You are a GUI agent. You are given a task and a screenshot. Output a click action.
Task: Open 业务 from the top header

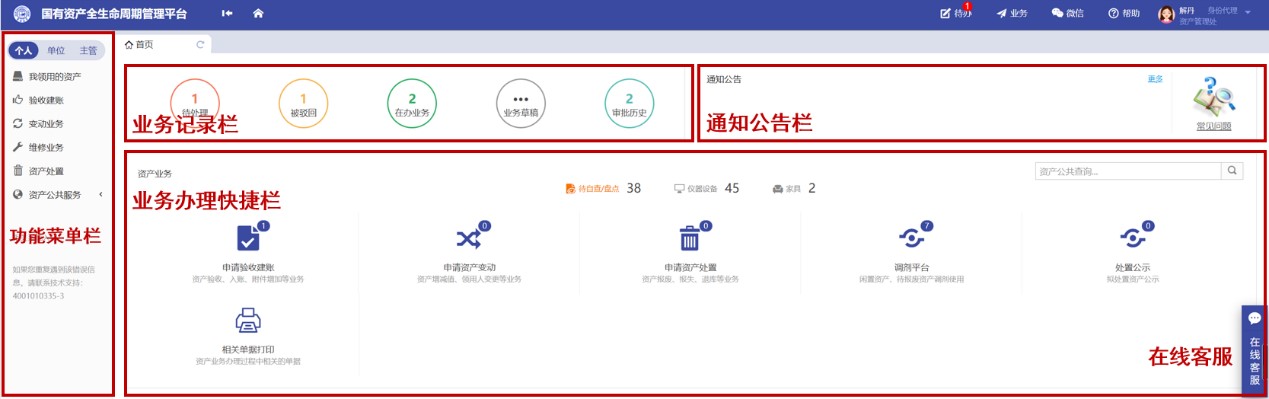coord(1012,13)
